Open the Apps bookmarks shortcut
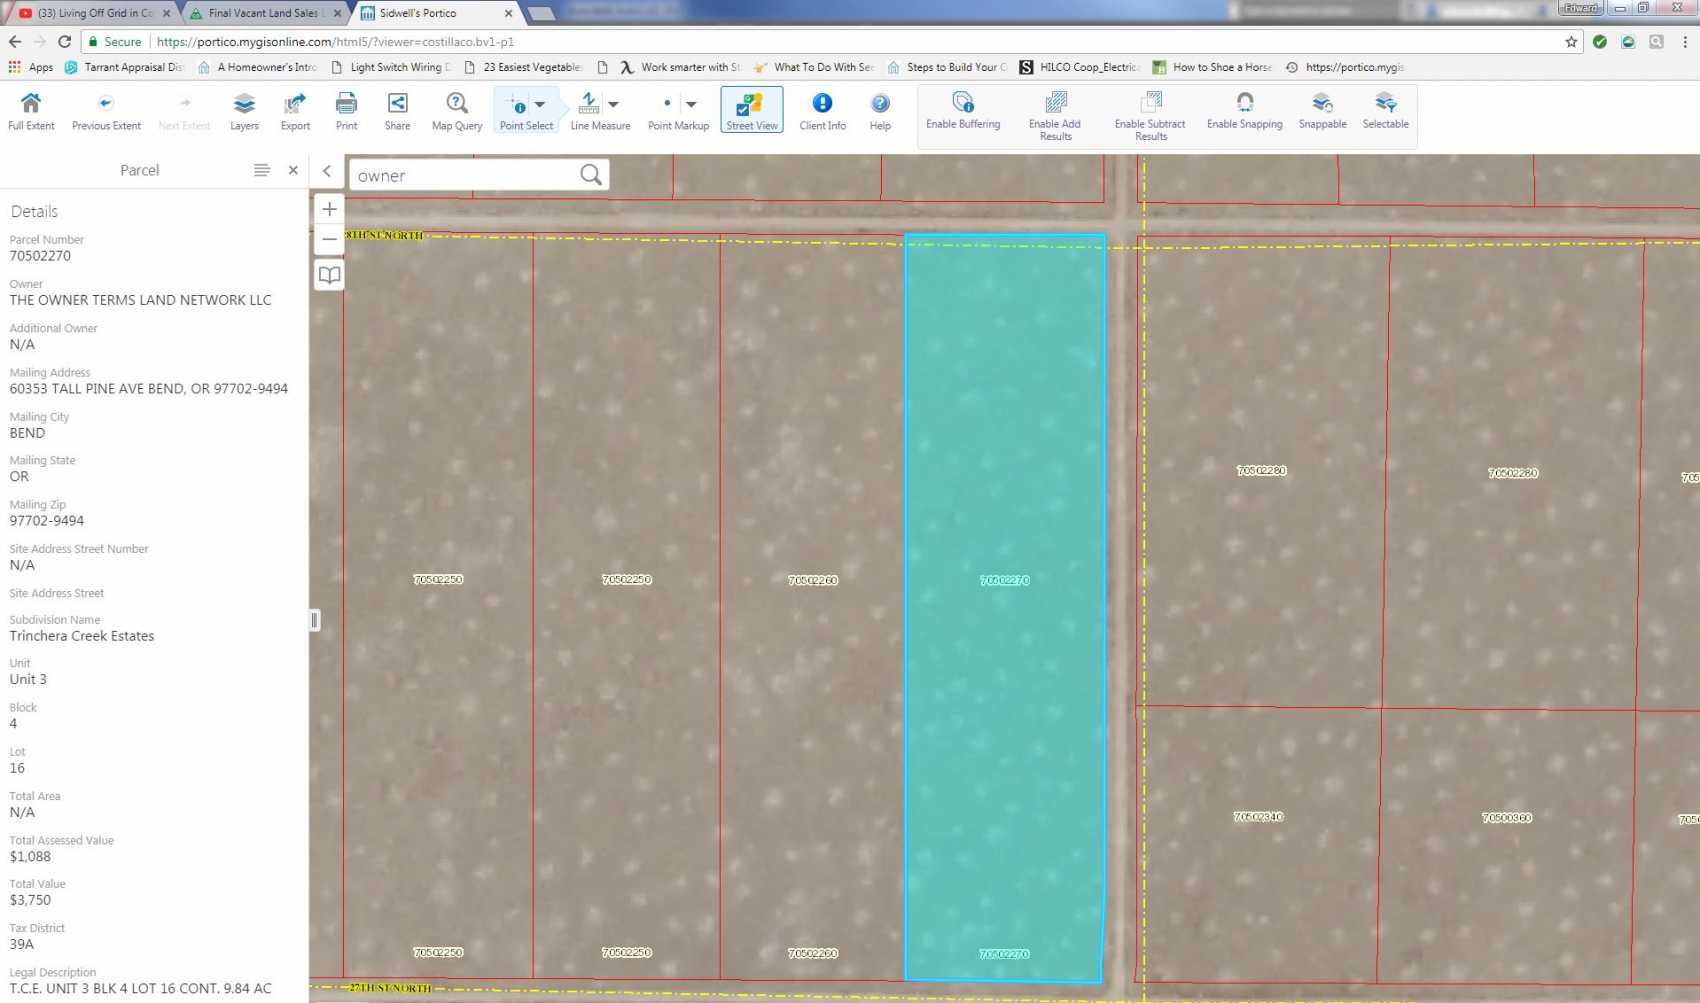The width and height of the screenshot is (1700, 1003). (x=31, y=67)
